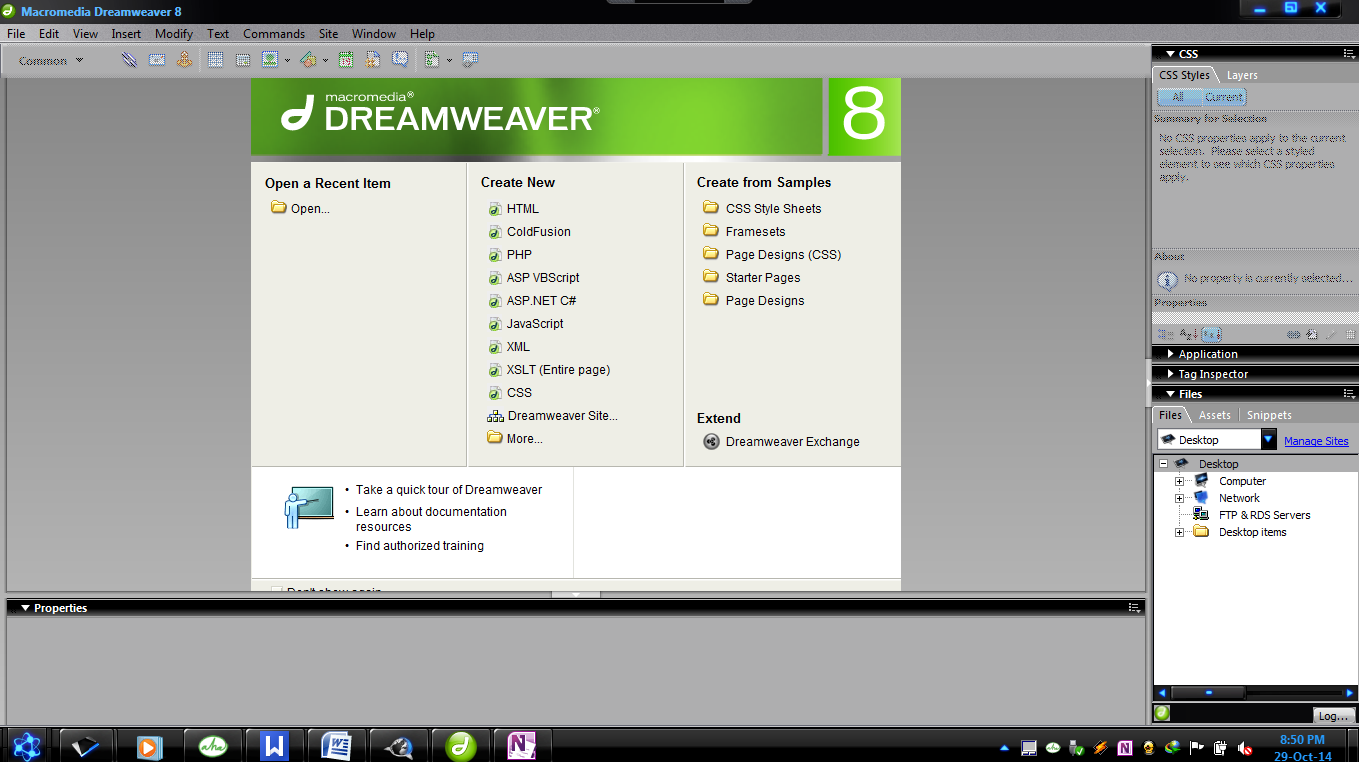The height and width of the screenshot is (762, 1359).
Task: Click the Templates insert icon
Action: tap(432, 60)
